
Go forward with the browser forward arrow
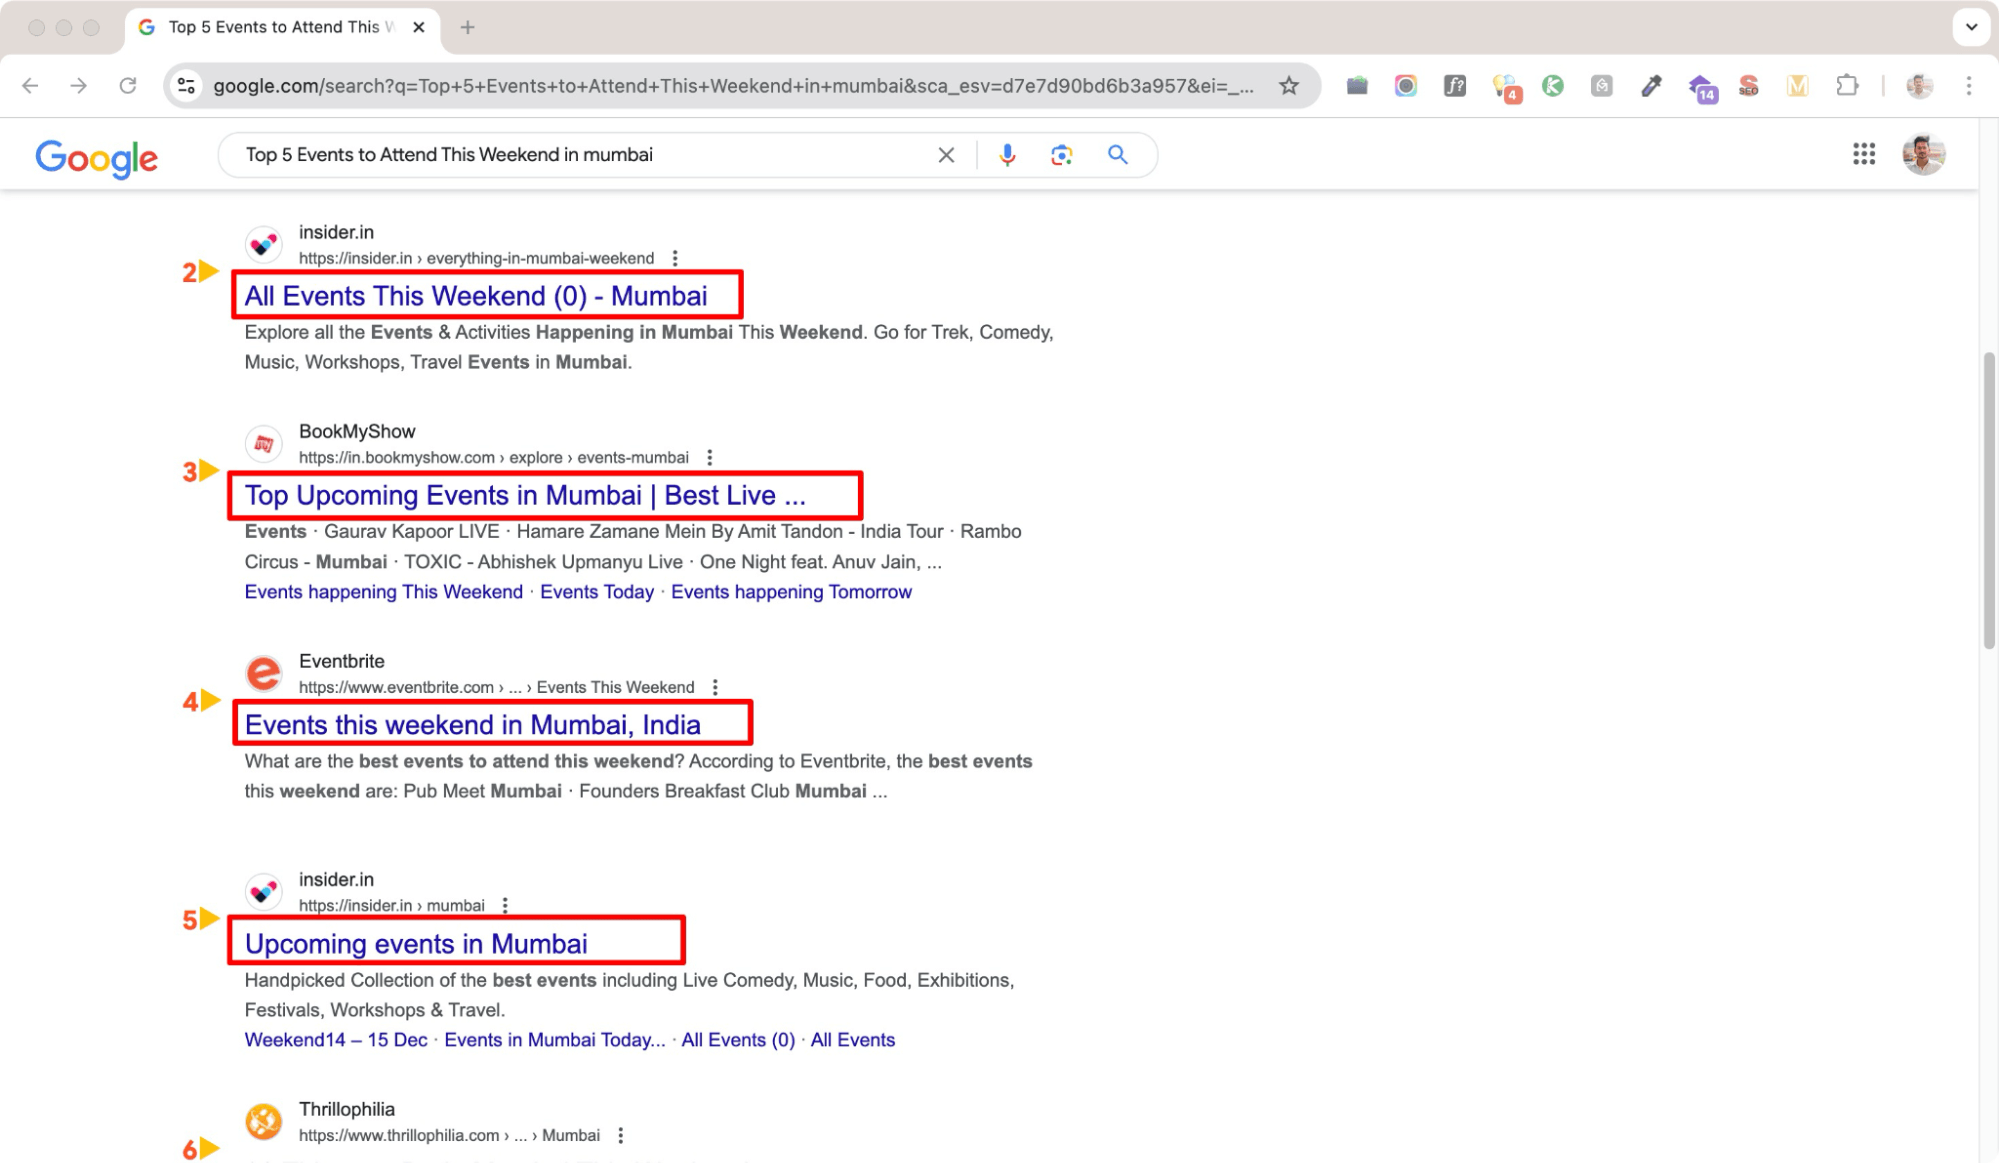click(x=78, y=86)
